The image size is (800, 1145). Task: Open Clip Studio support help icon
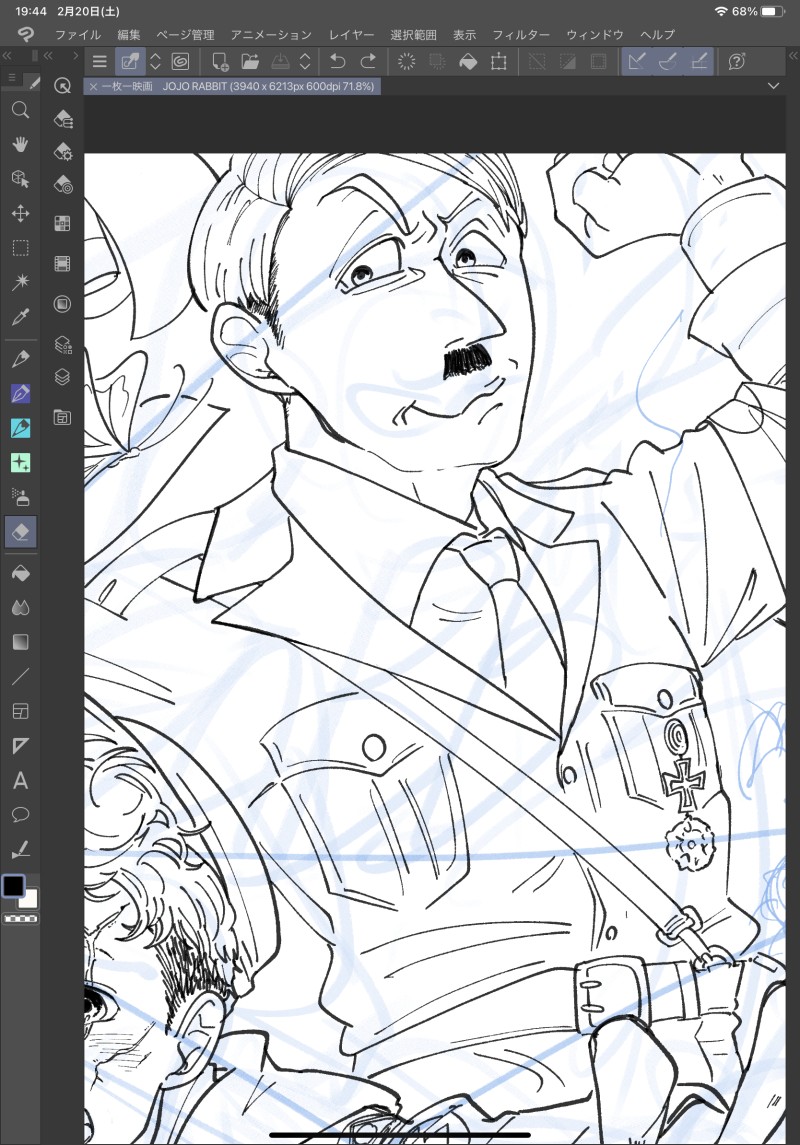pyautogui.click(x=736, y=62)
